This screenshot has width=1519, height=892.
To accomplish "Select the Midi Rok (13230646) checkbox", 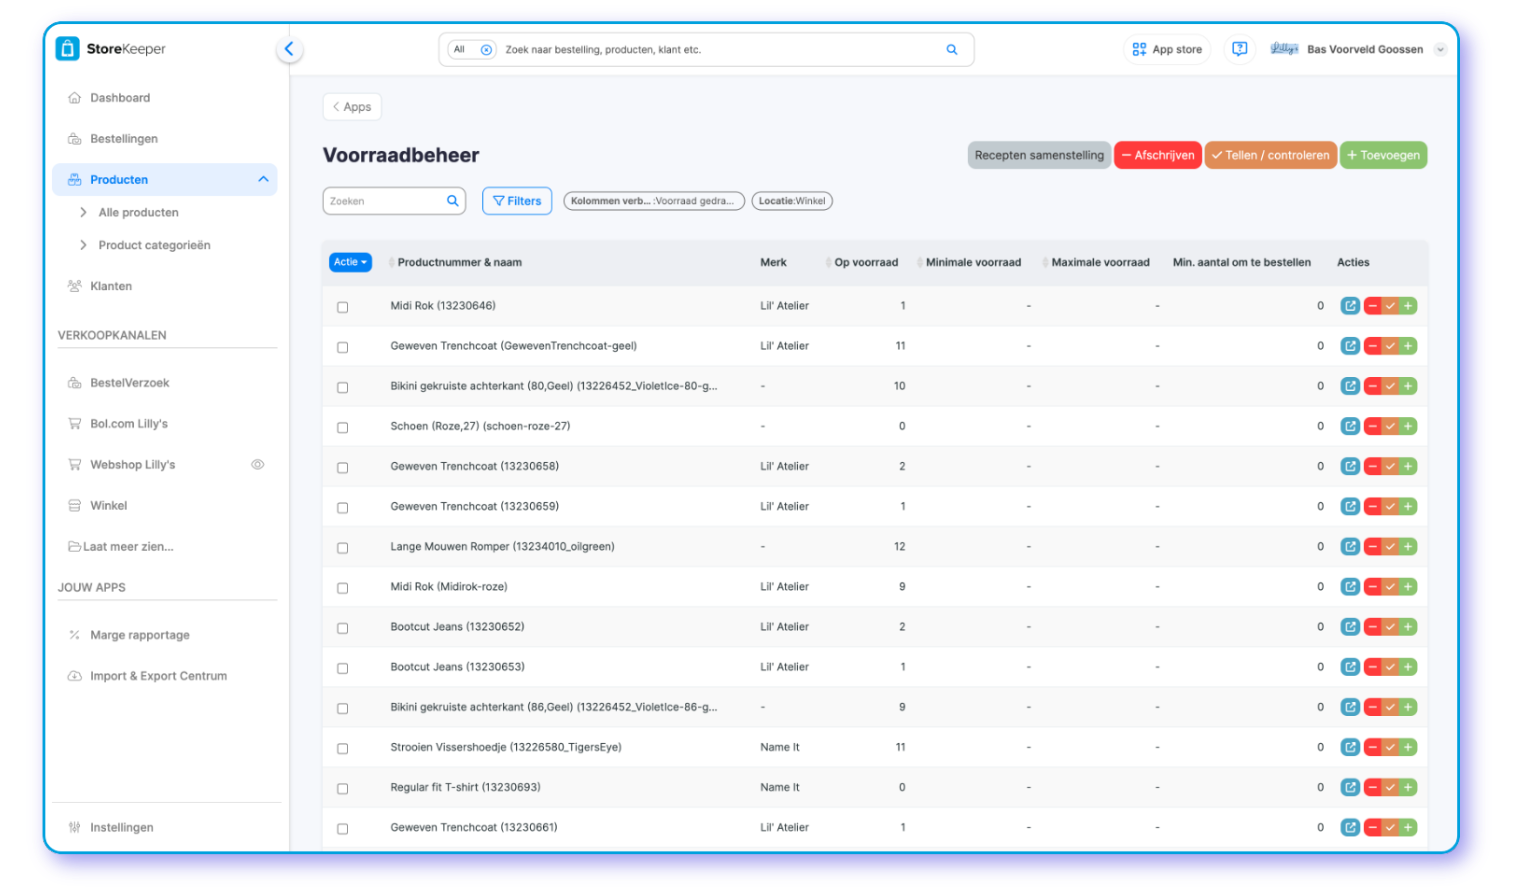I will 343,307.
